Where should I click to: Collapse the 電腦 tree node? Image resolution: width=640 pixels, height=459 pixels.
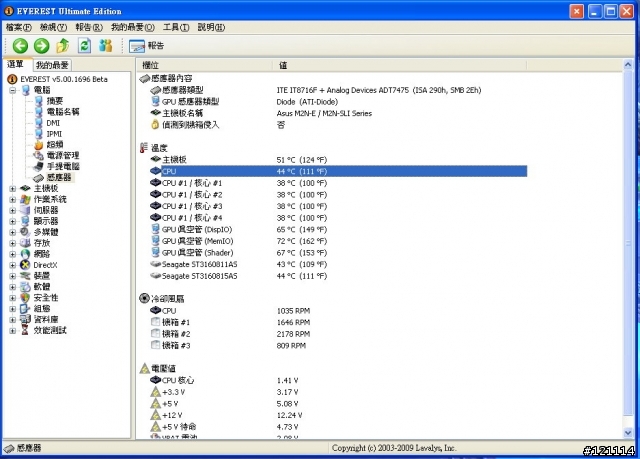point(13,90)
